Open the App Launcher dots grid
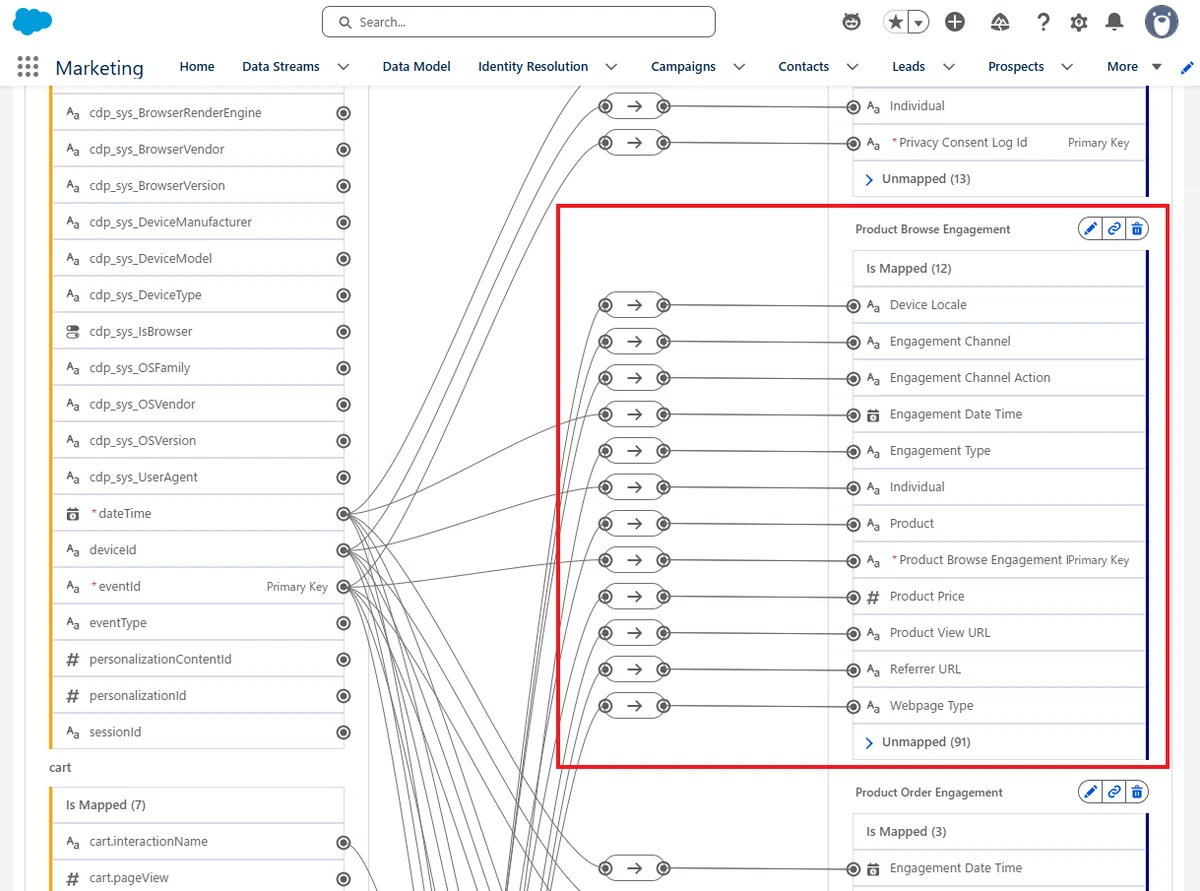1200x891 pixels. point(28,67)
